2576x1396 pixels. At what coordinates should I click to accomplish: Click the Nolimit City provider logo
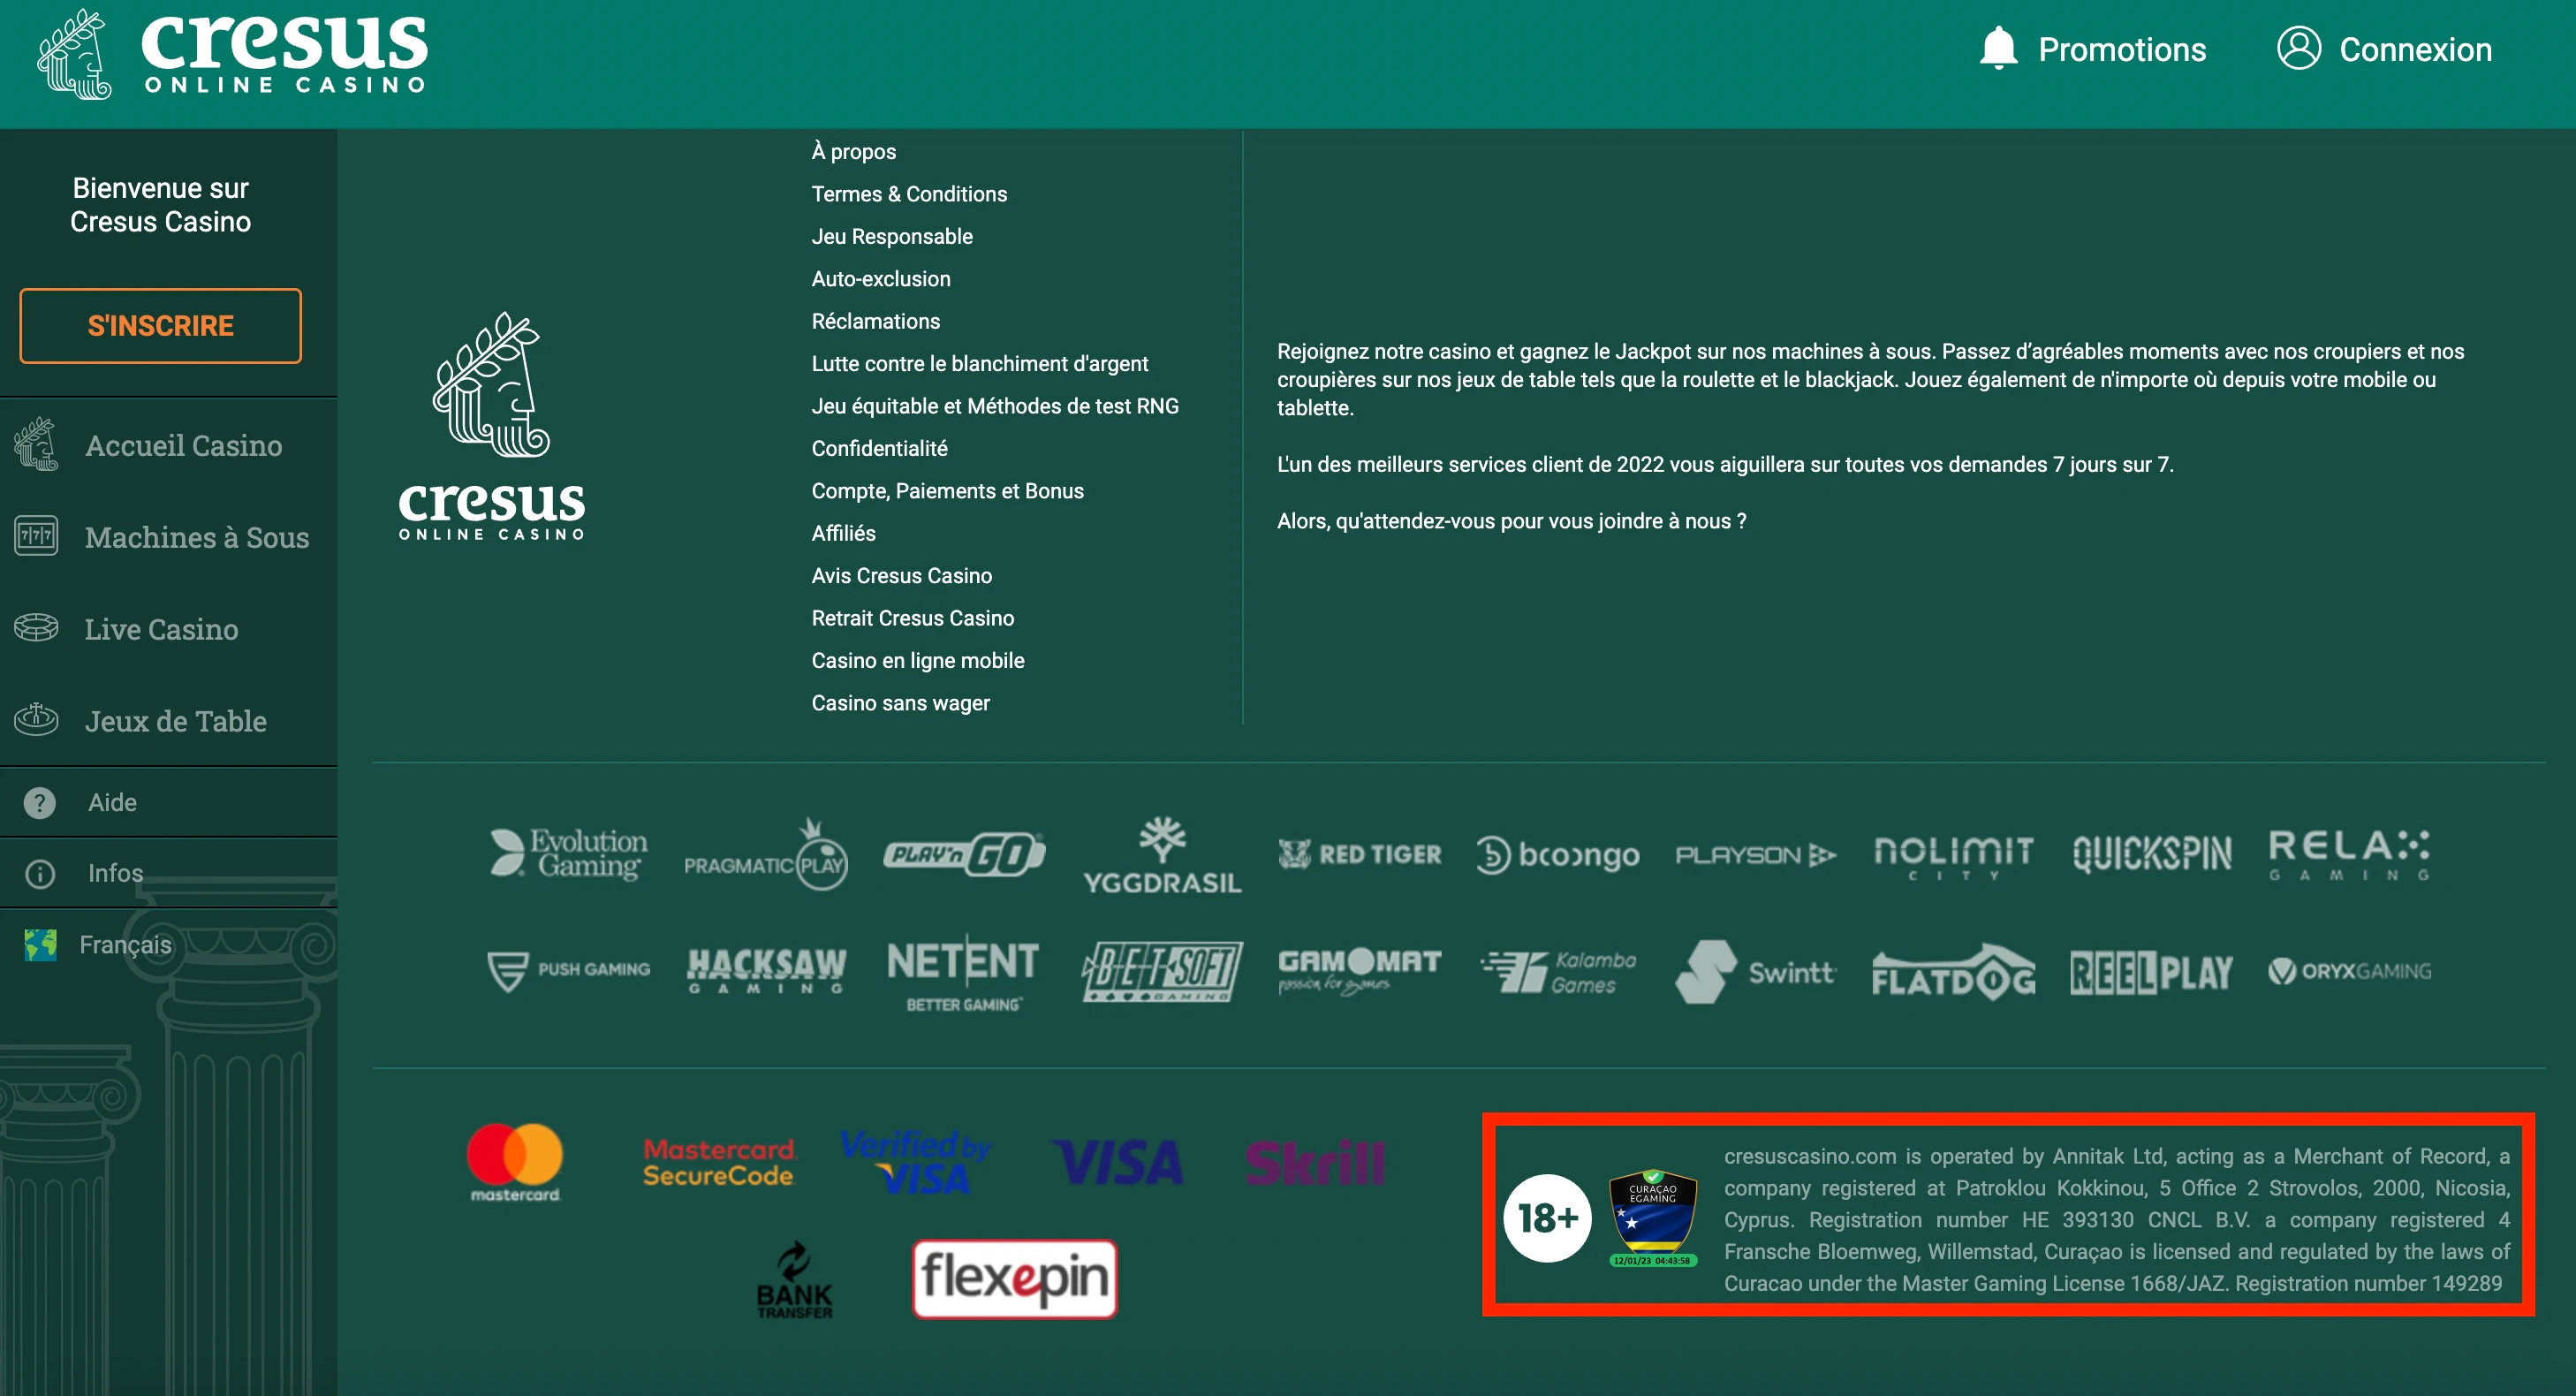(1953, 857)
